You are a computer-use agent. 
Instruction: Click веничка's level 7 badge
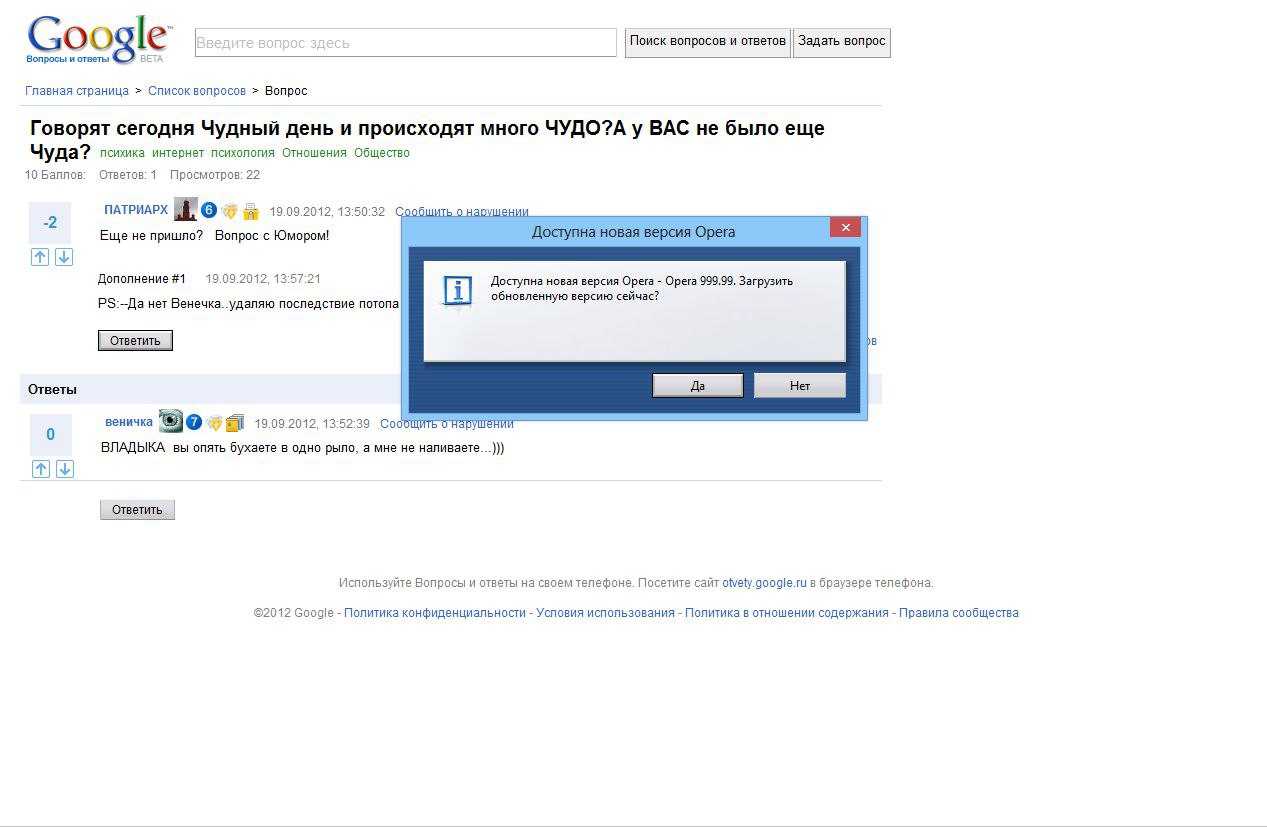pyautogui.click(x=194, y=422)
